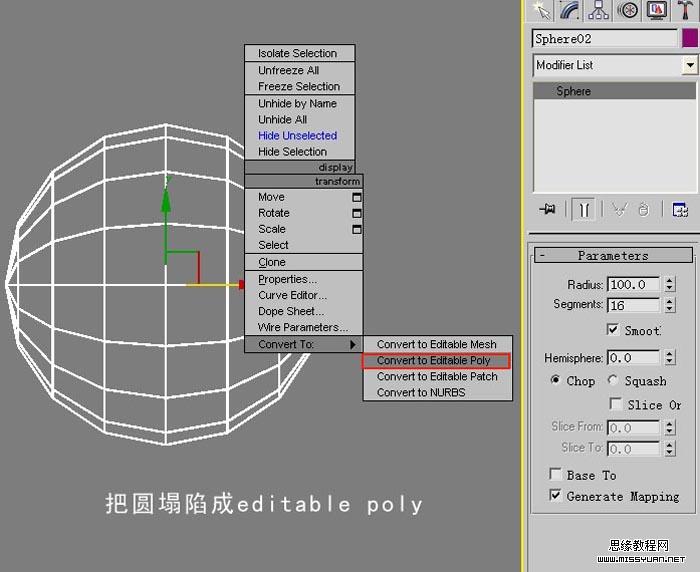Open the Display command panel tab
Image resolution: width=700 pixels, height=572 pixels.
point(656,10)
